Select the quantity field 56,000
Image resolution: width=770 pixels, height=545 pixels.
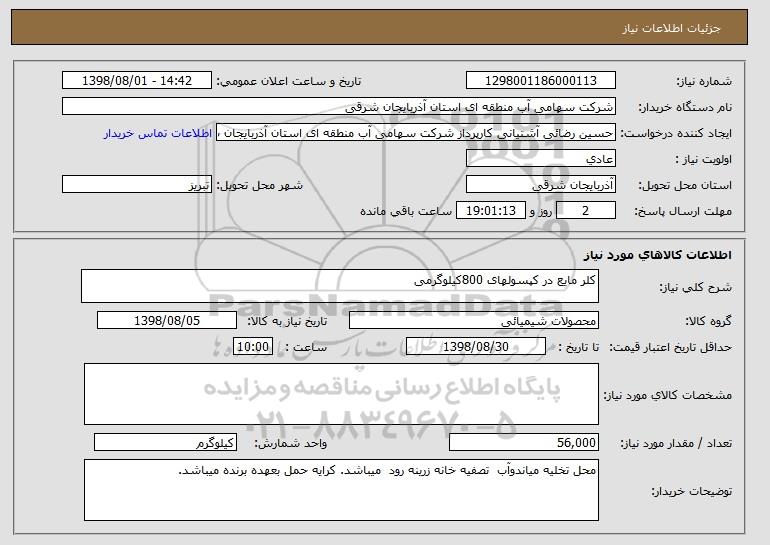point(524,442)
